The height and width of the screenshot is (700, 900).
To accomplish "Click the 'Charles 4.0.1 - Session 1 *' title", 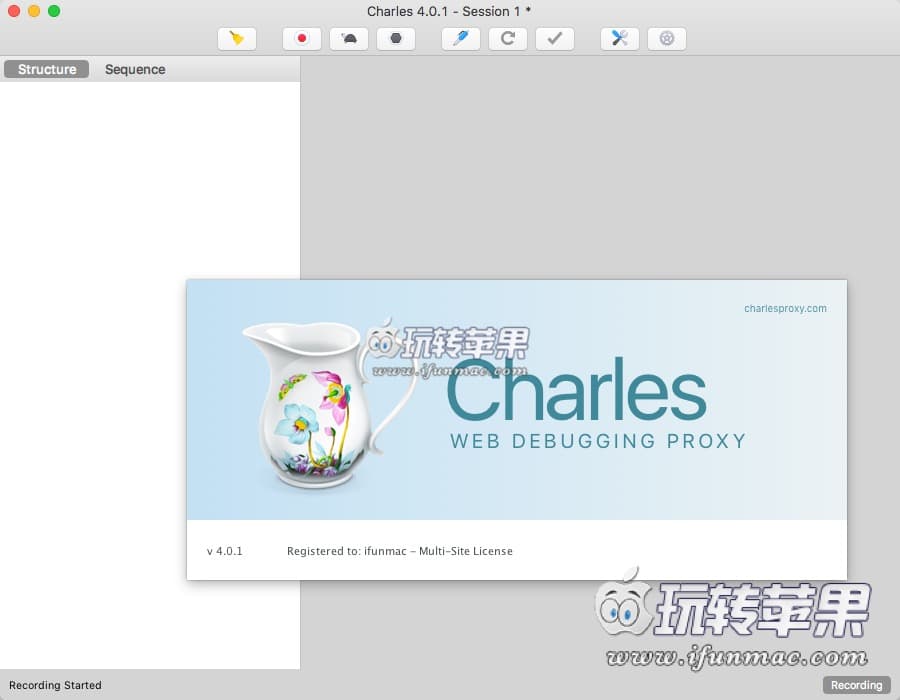I will pos(449,11).
